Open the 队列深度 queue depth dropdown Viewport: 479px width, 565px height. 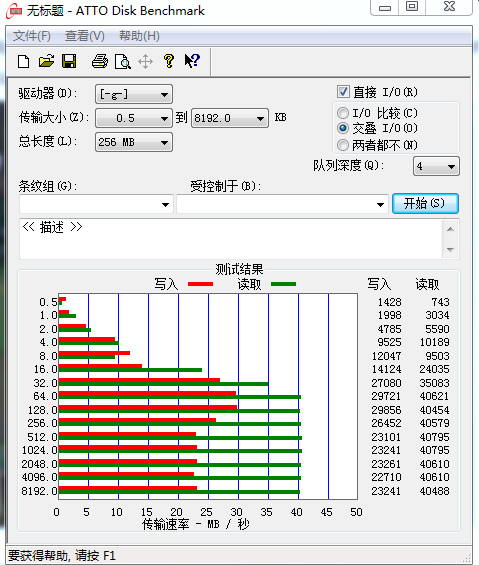[x=436, y=166]
